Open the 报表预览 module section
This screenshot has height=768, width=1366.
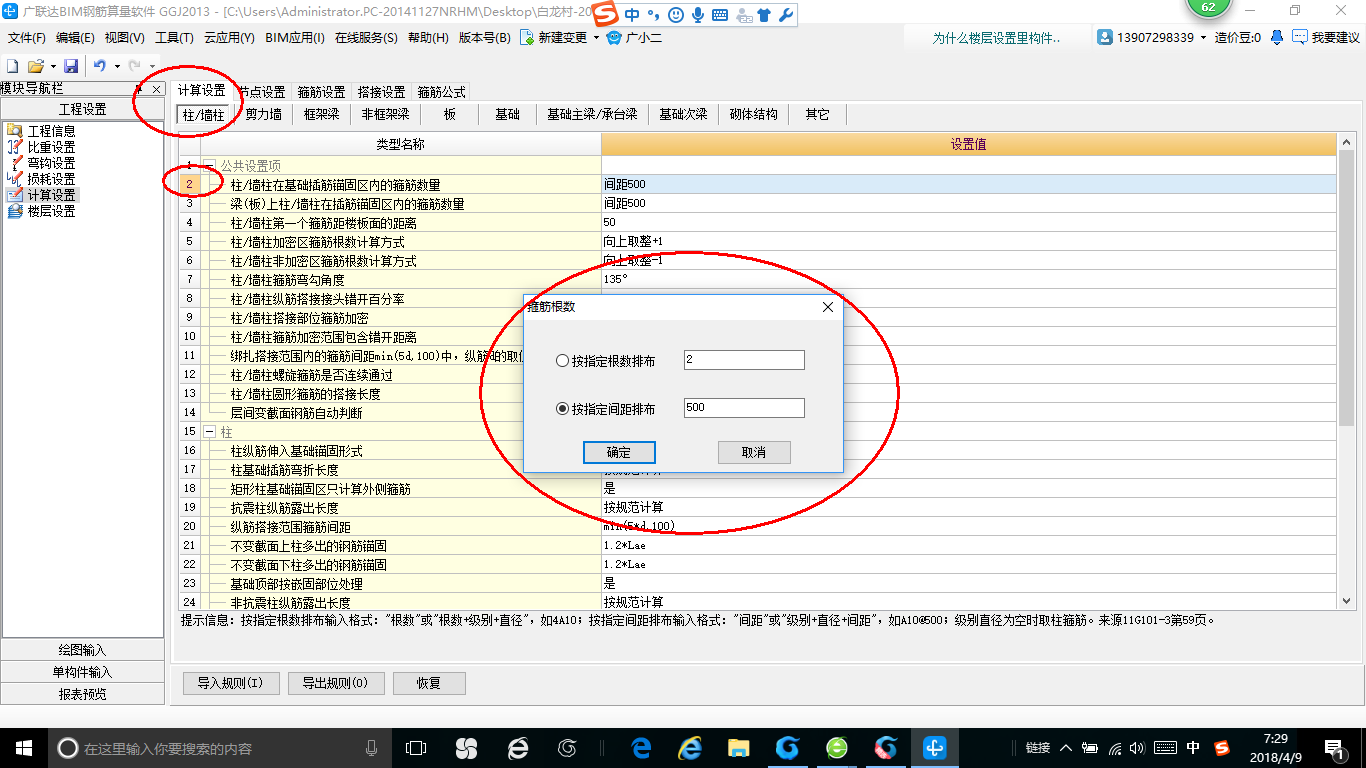coord(83,694)
